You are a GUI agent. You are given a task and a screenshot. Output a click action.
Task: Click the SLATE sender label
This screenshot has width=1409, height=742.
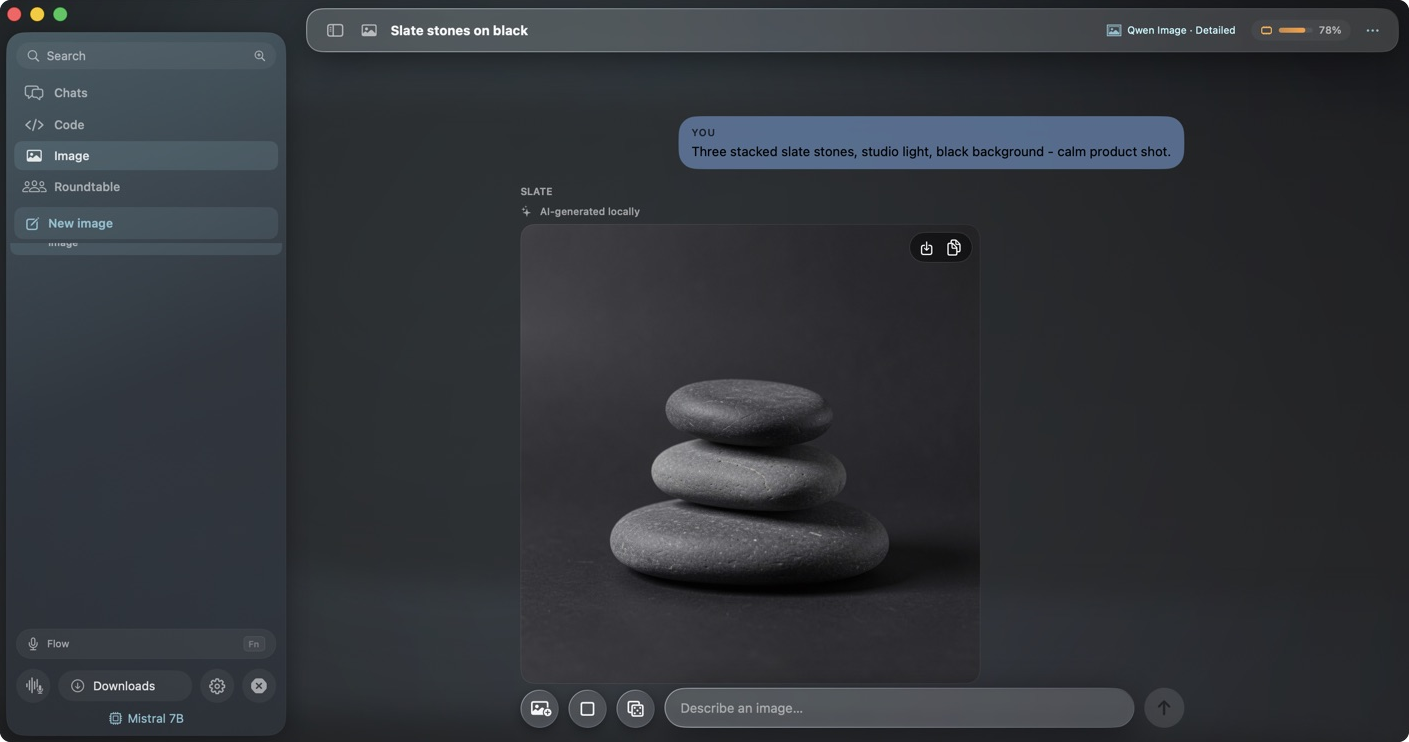pos(536,192)
